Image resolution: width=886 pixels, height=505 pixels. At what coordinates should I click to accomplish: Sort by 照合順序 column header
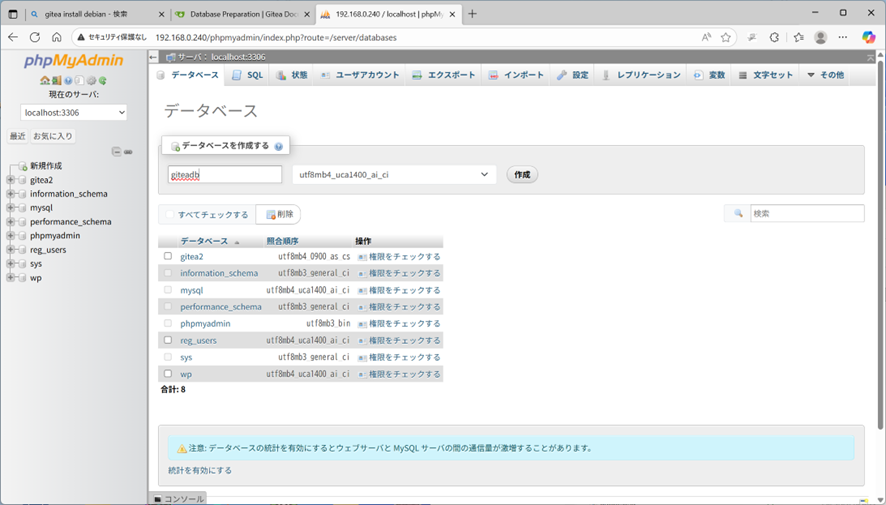click(x=283, y=241)
